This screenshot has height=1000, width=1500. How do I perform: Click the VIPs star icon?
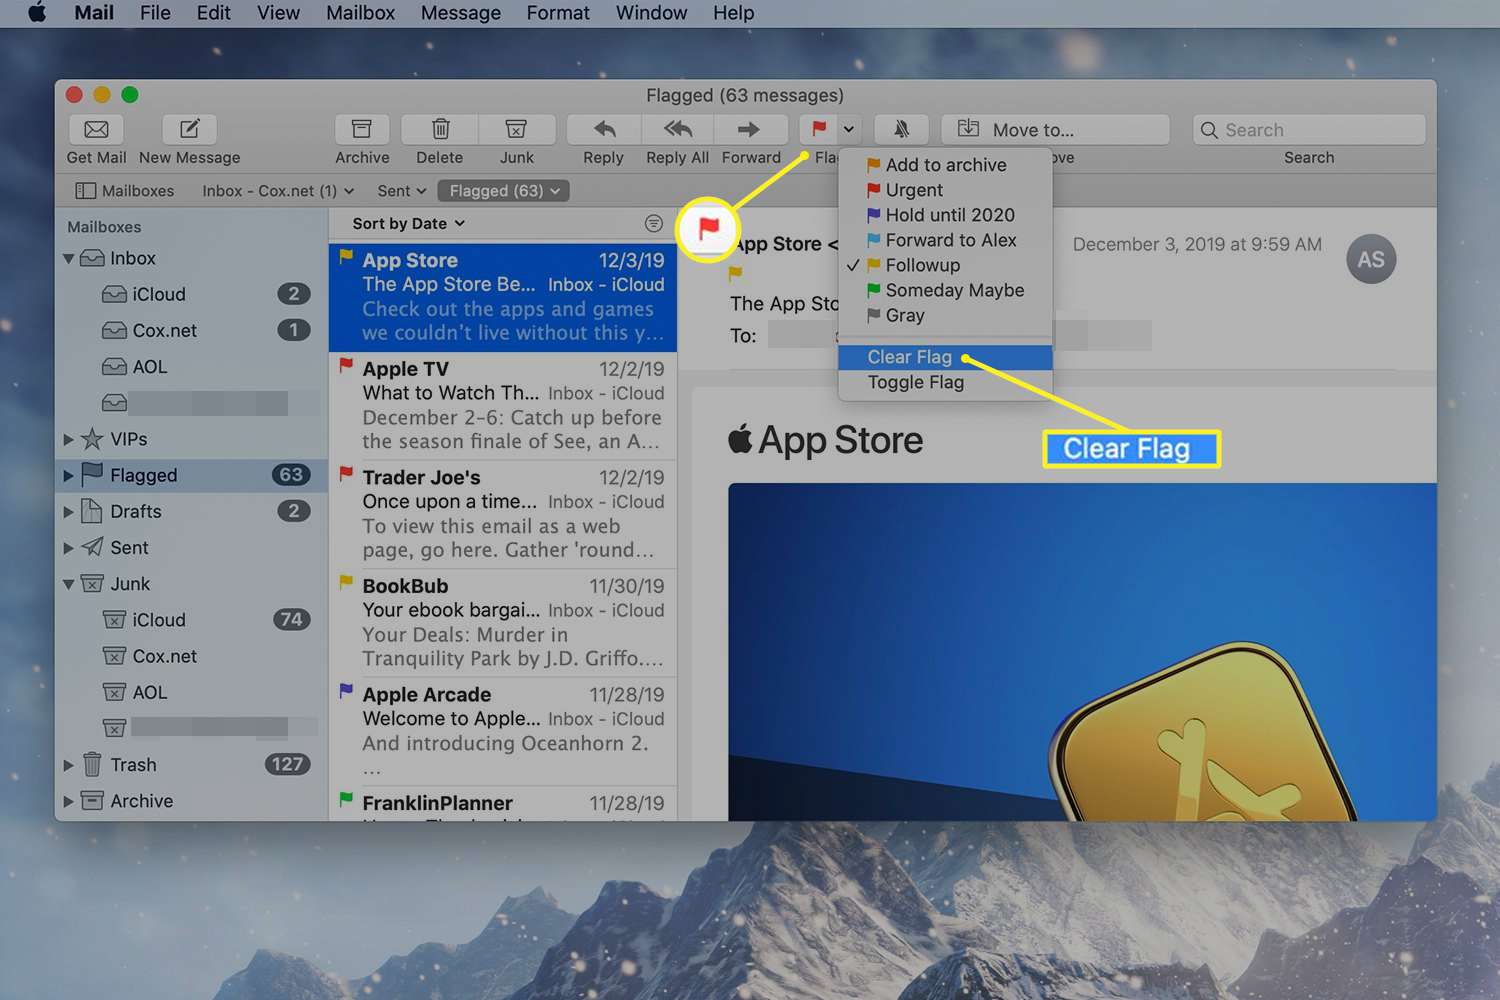pos(92,438)
